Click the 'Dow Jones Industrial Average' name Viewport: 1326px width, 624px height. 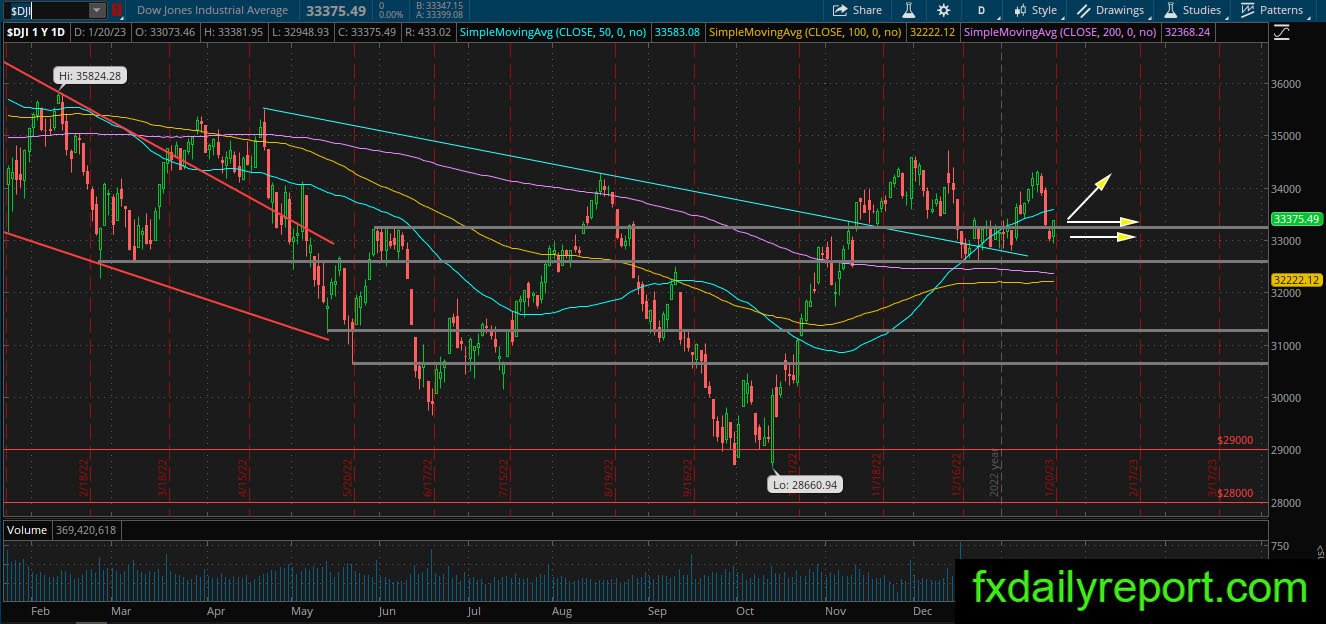(212, 10)
